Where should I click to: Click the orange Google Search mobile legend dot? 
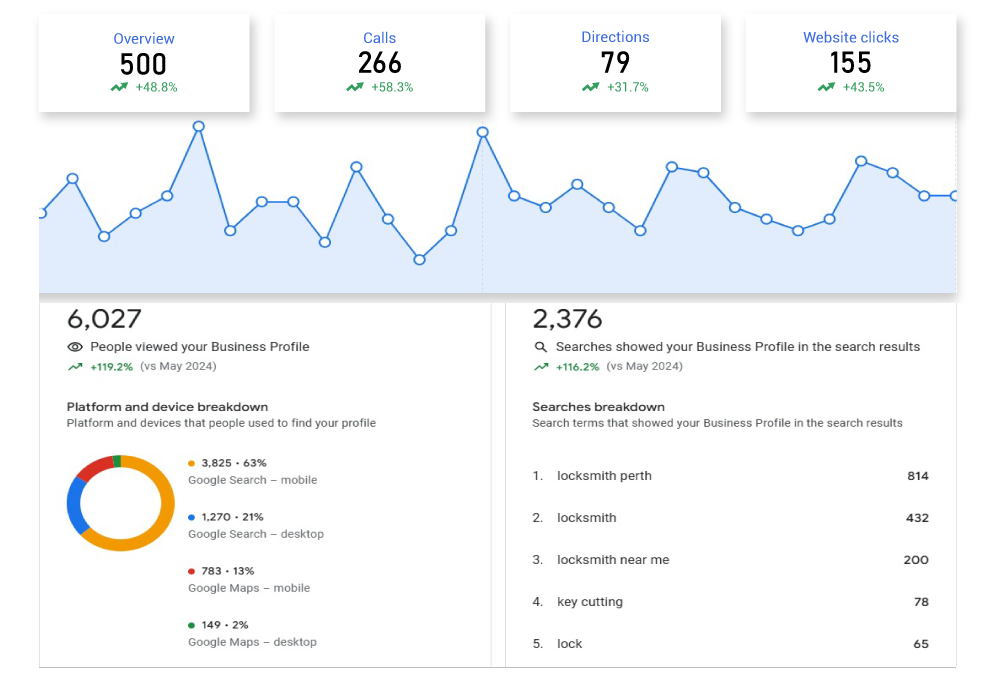click(192, 464)
